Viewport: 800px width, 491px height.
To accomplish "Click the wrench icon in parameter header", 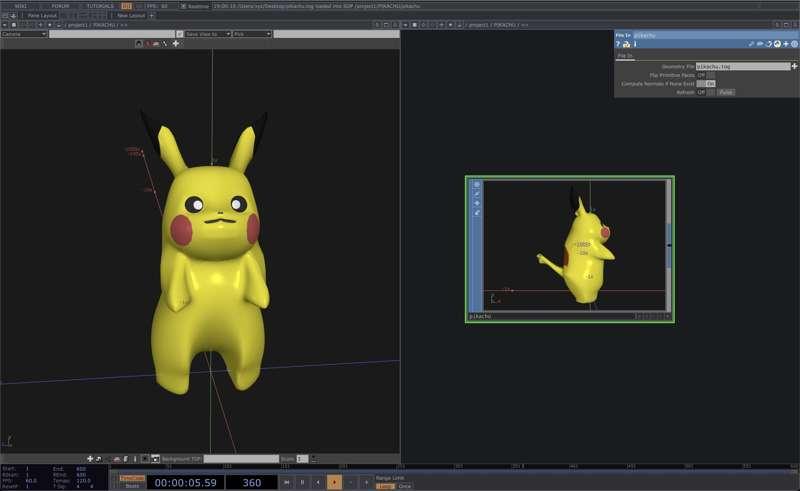I will point(751,44).
